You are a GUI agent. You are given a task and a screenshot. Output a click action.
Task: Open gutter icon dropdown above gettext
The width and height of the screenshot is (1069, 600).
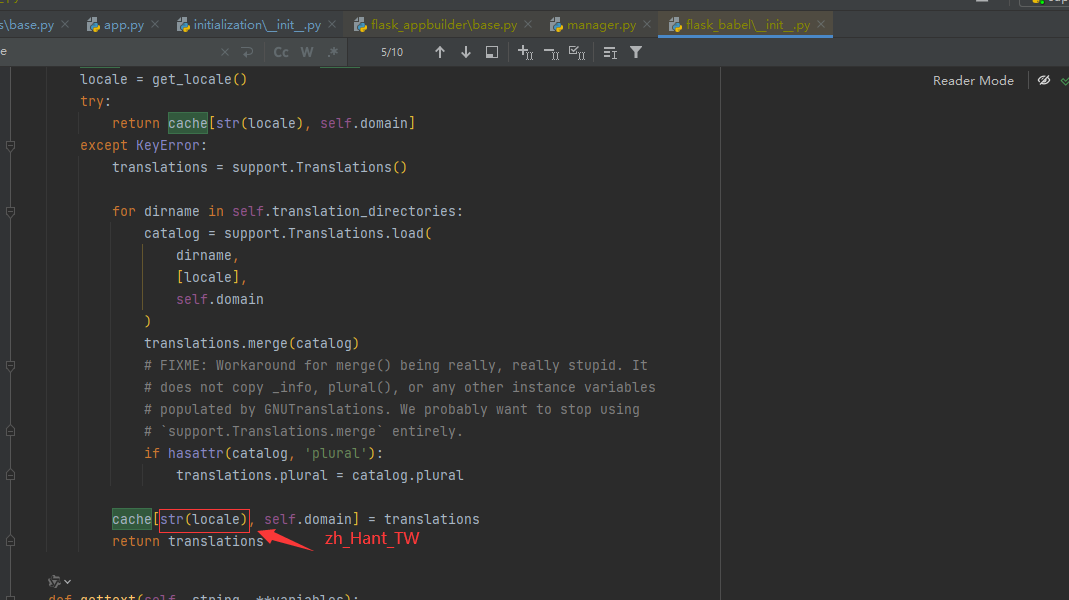tap(59, 582)
